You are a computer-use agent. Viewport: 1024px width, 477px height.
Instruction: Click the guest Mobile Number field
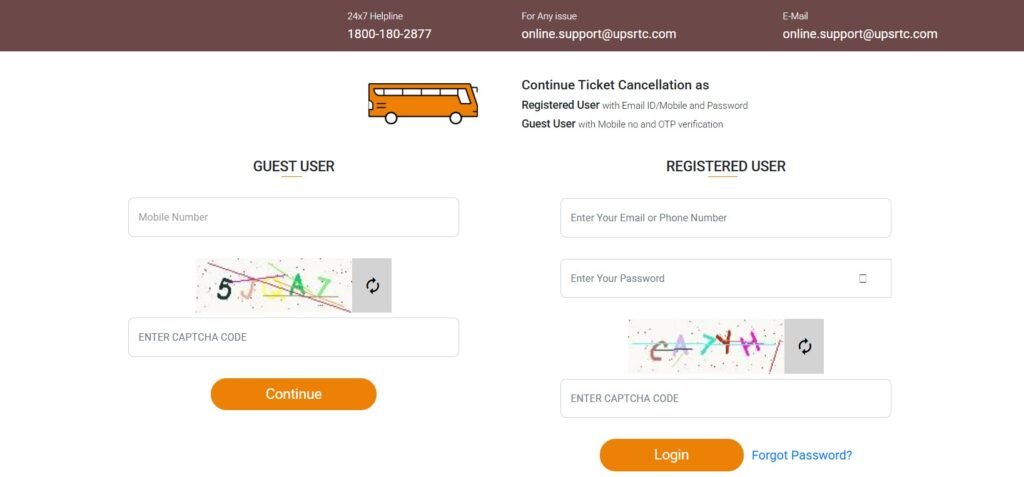(x=293, y=217)
